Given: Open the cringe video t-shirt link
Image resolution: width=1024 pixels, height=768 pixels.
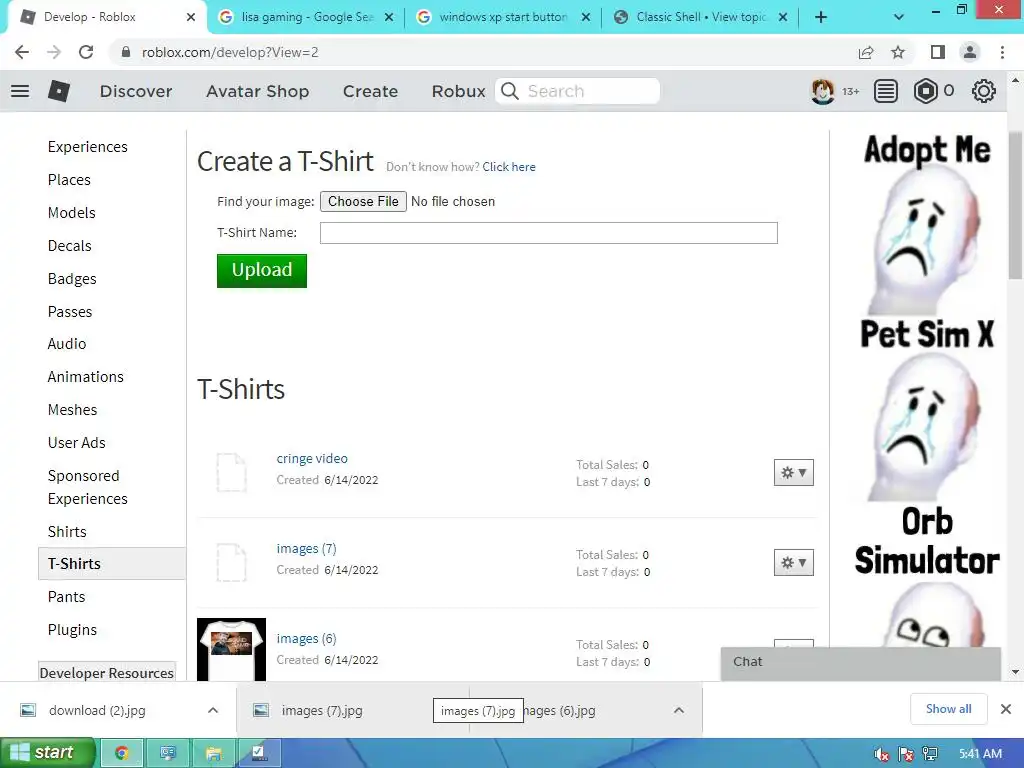Looking at the screenshot, I should pos(312,458).
